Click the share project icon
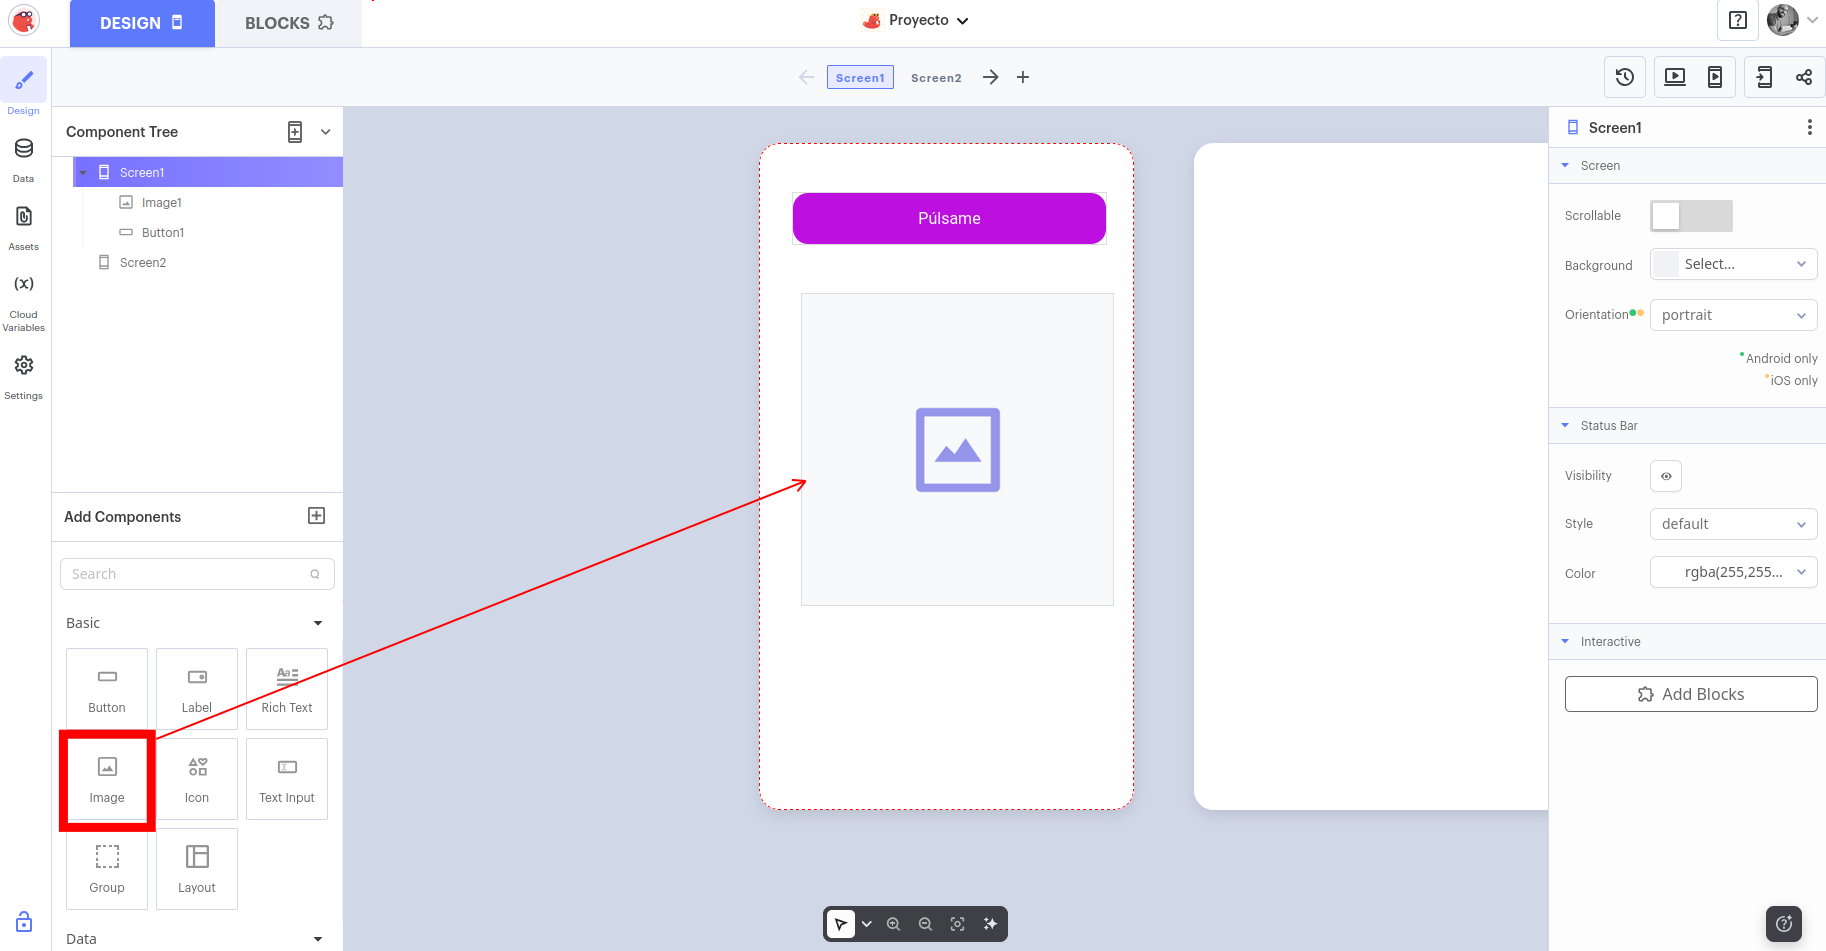1826x951 pixels. [x=1803, y=77]
